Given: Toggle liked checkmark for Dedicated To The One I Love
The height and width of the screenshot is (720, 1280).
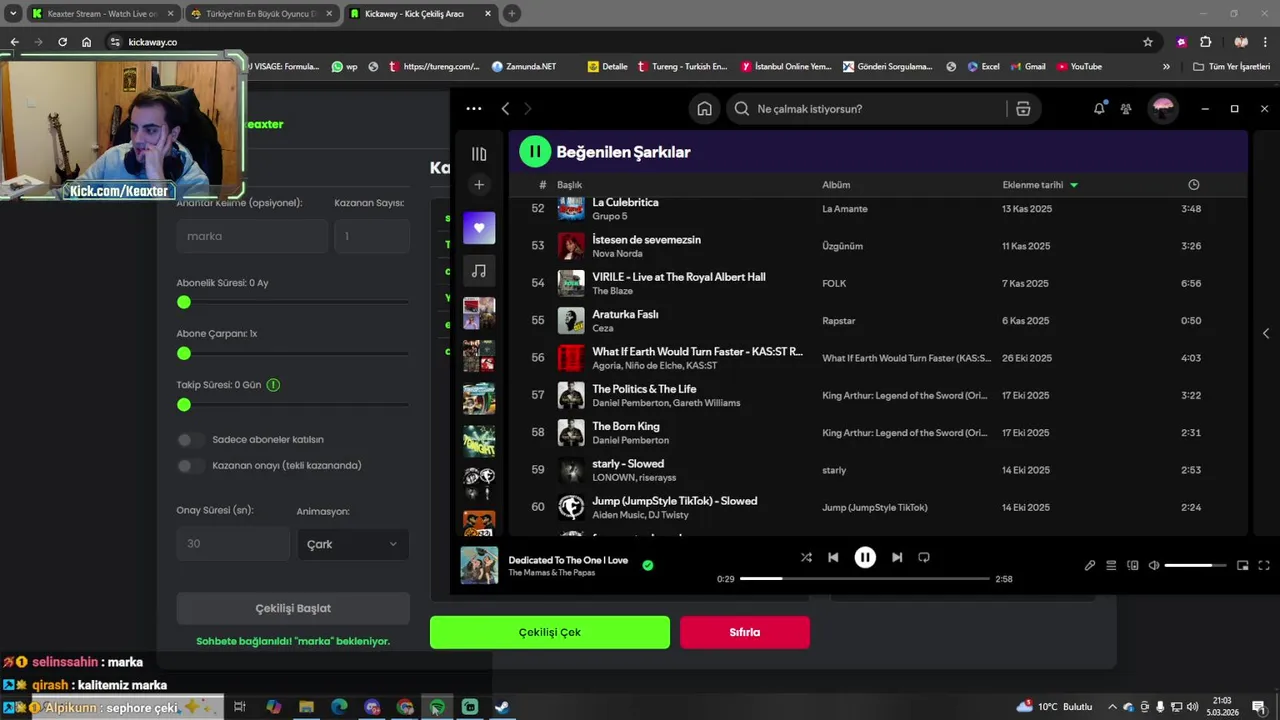Looking at the screenshot, I should point(648,565).
